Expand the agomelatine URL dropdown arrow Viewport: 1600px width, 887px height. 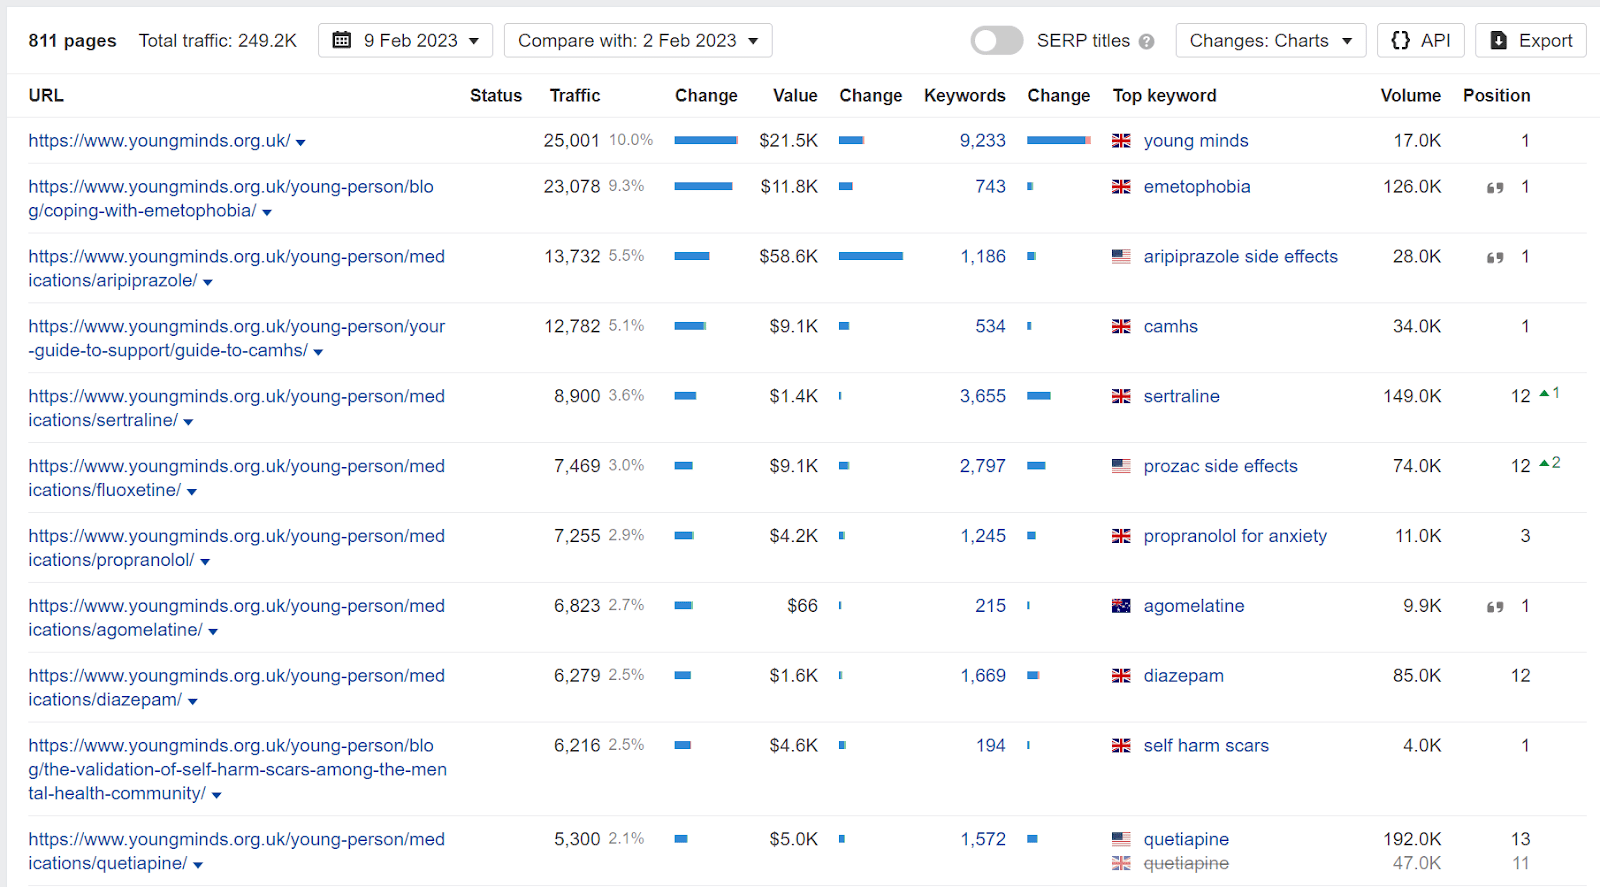coord(213,632)
